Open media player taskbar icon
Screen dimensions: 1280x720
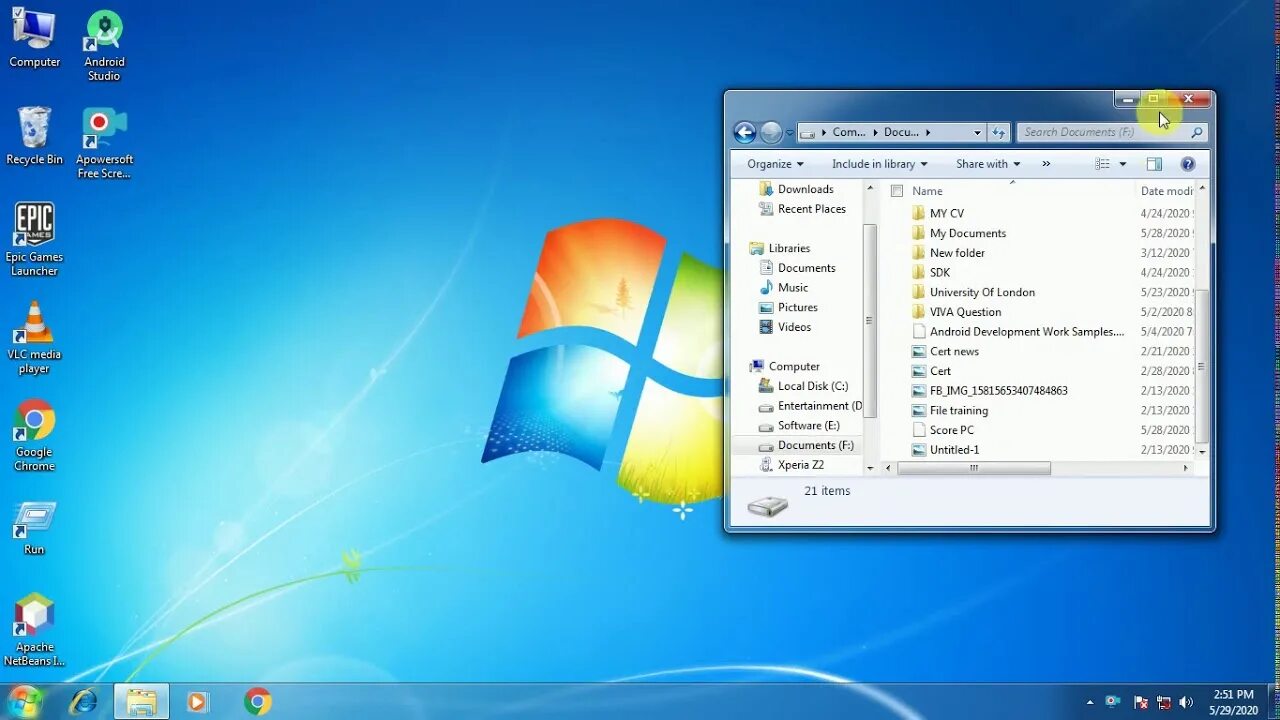click(198, 702)
